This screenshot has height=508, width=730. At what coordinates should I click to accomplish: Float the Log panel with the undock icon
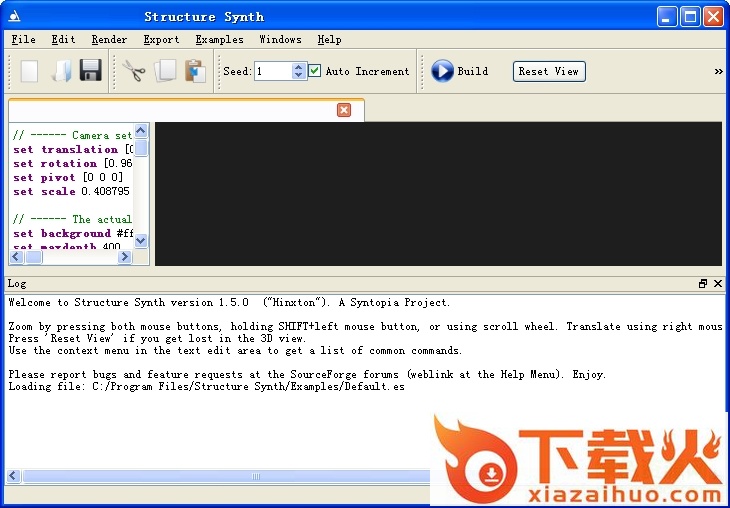click(703, 284)
